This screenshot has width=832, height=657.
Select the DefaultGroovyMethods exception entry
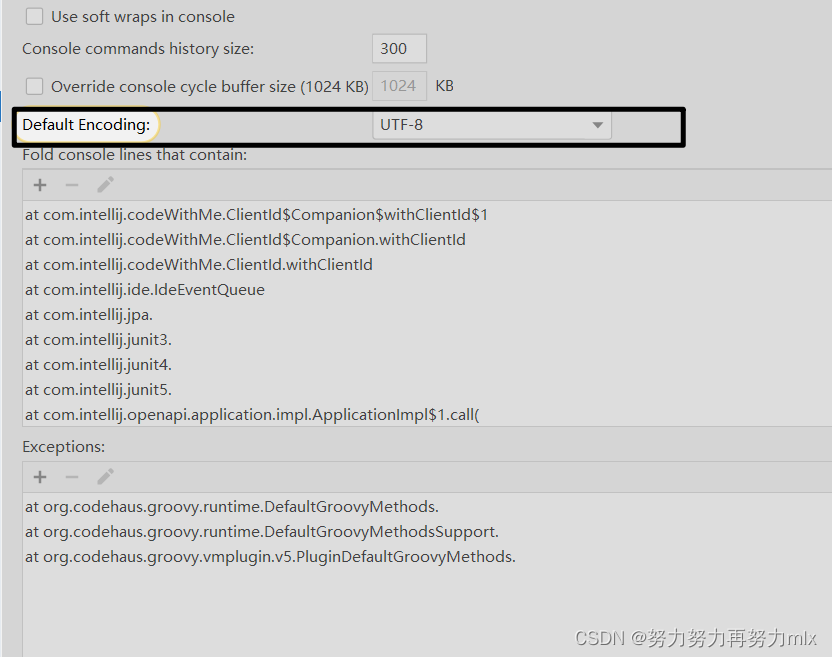231,506
